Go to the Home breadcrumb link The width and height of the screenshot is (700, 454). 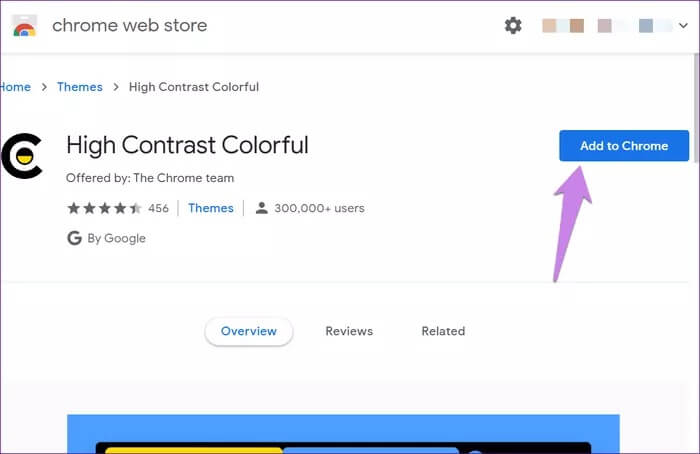(15, 87)
